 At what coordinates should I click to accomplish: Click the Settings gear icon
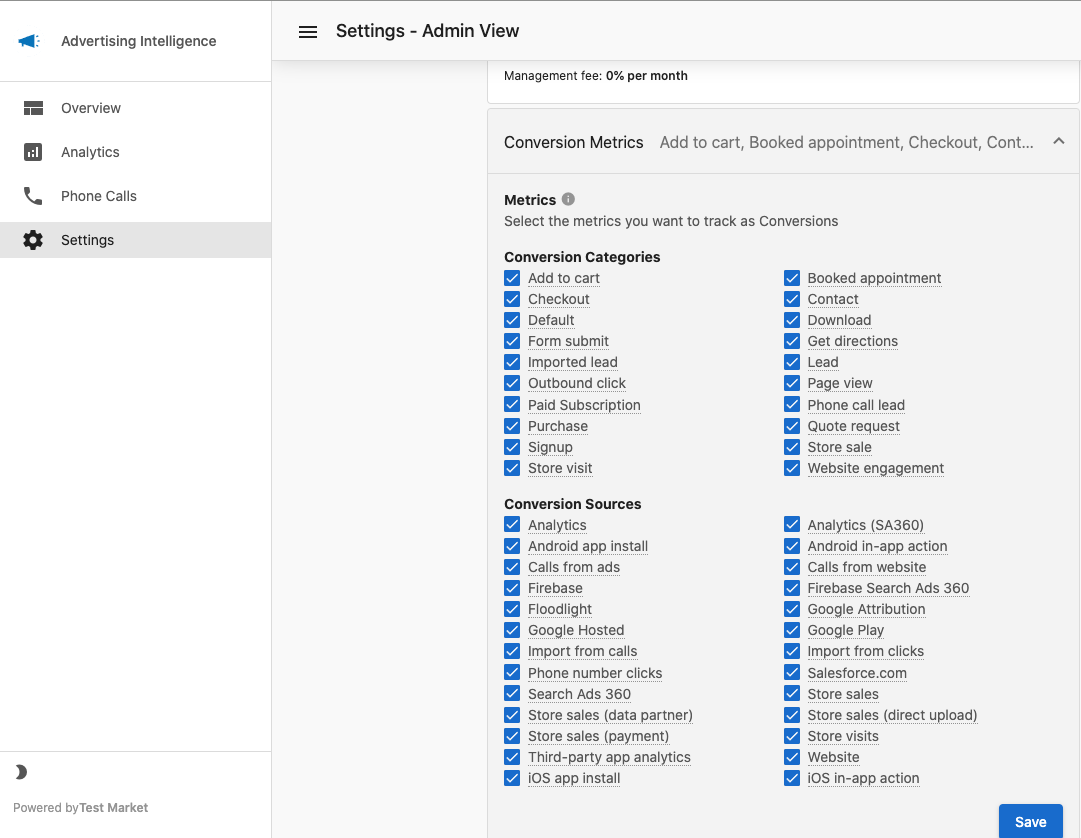[32, 240]
